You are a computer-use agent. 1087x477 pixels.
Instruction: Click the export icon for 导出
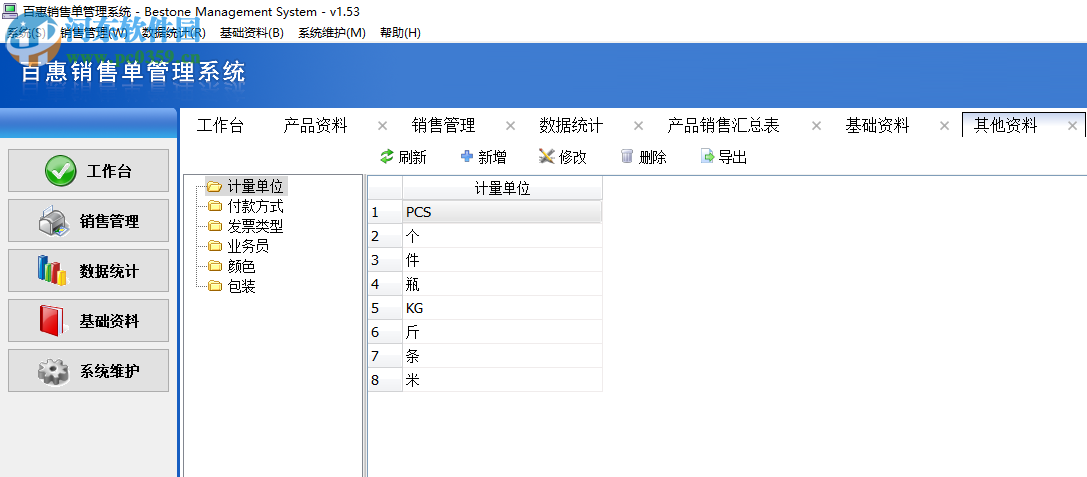point(708,157)
